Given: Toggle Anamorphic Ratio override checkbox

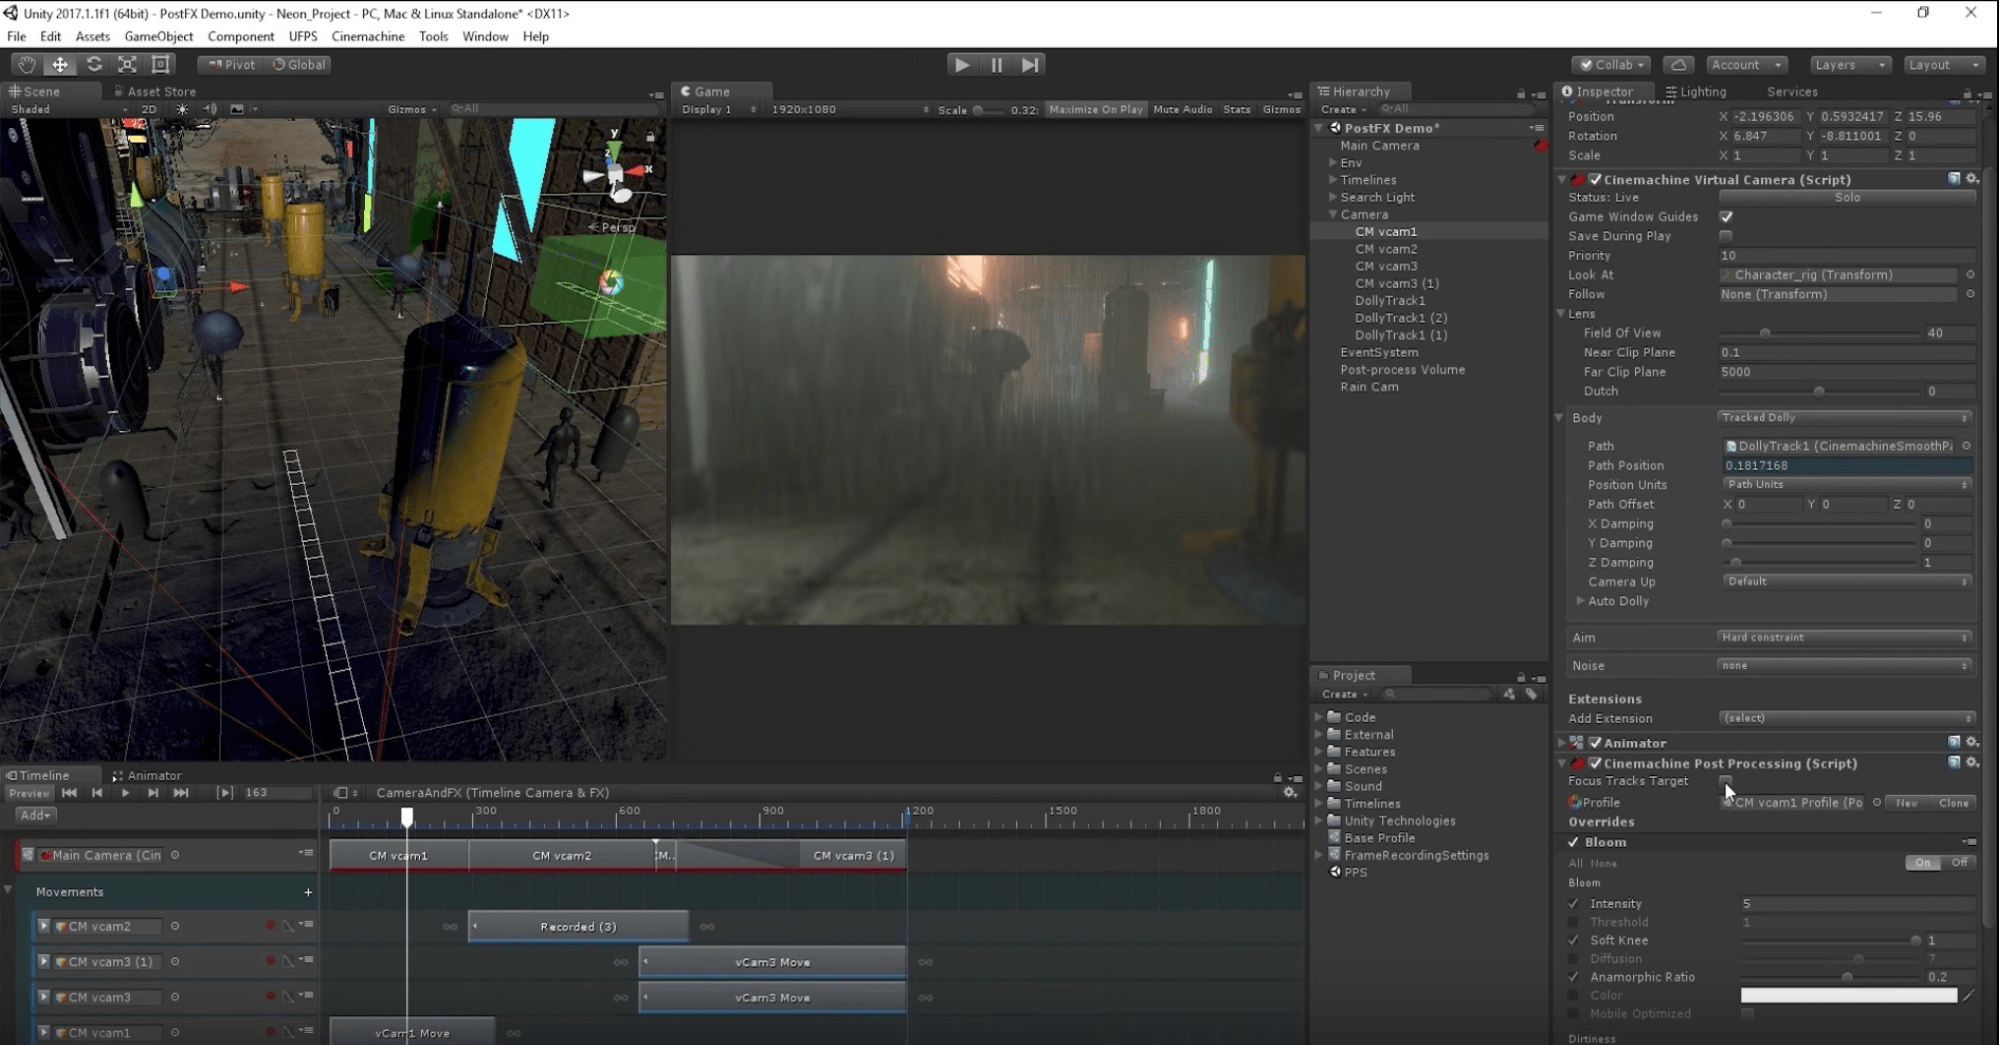Looking at the screenshot, I should [x=1574, y=978].
